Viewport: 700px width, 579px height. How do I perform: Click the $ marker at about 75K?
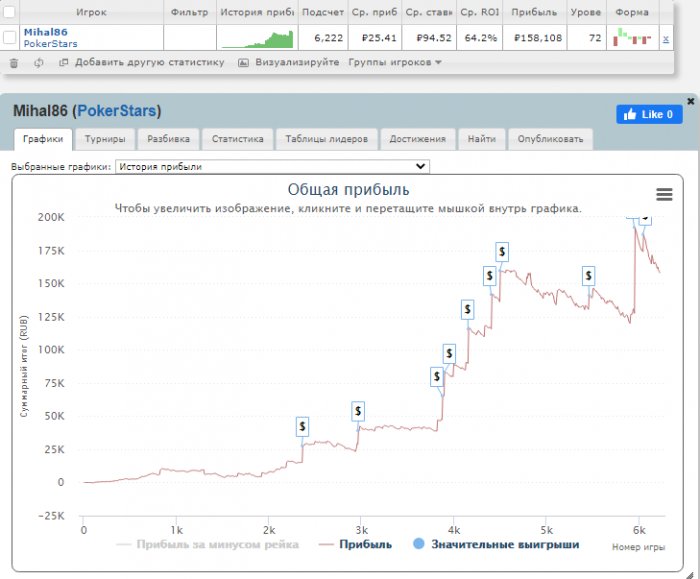click(437, 376)
